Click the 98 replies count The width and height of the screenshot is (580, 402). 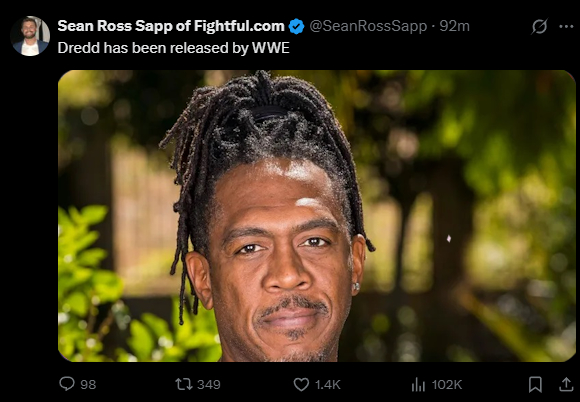[x=88, y=385]
